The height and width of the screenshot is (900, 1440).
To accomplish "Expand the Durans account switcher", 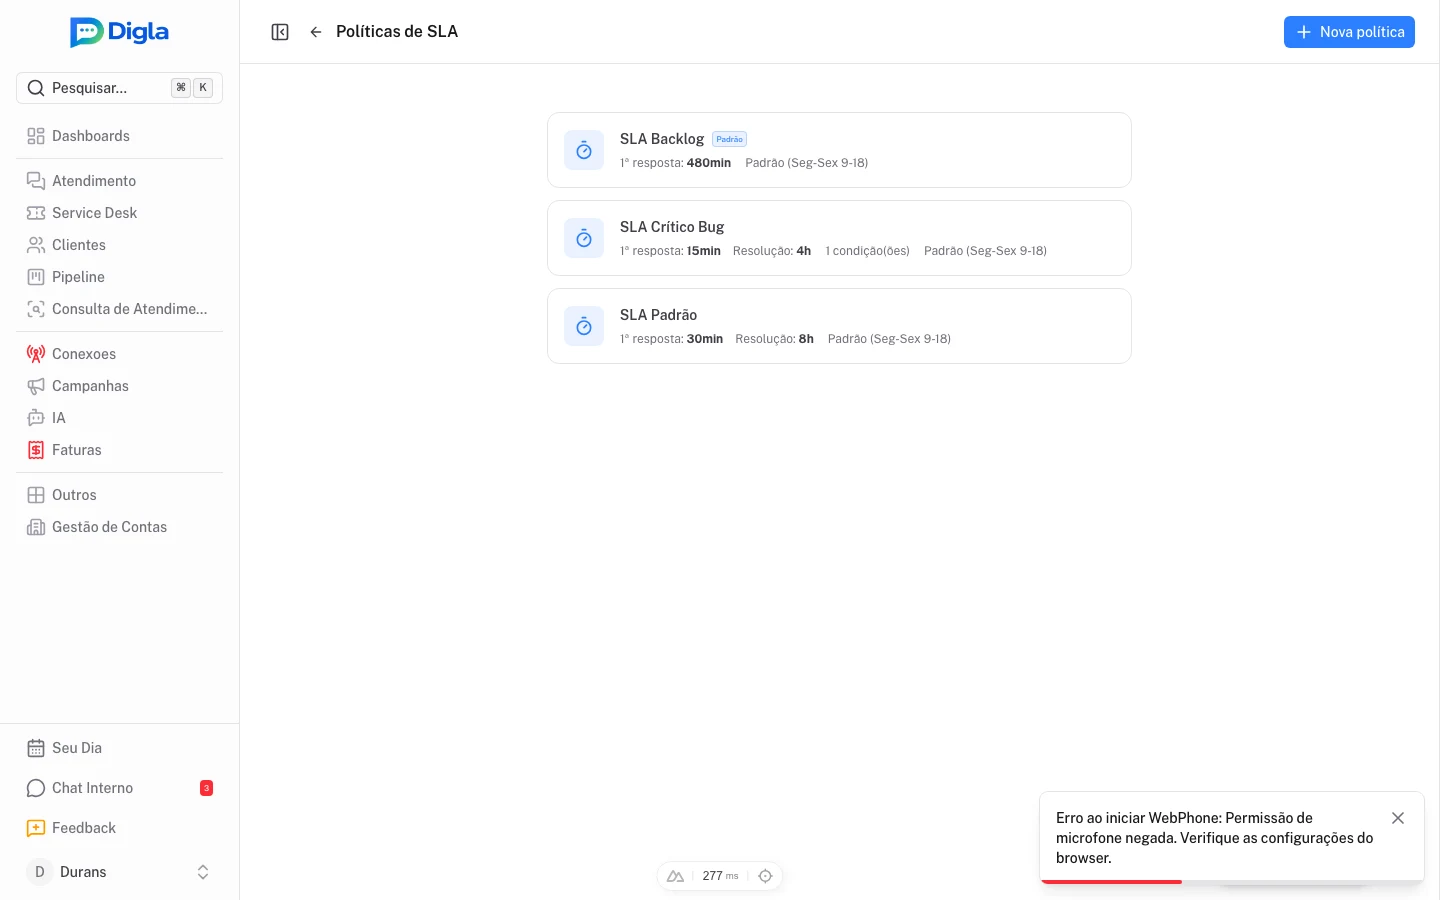I will (x=119, y=872).
